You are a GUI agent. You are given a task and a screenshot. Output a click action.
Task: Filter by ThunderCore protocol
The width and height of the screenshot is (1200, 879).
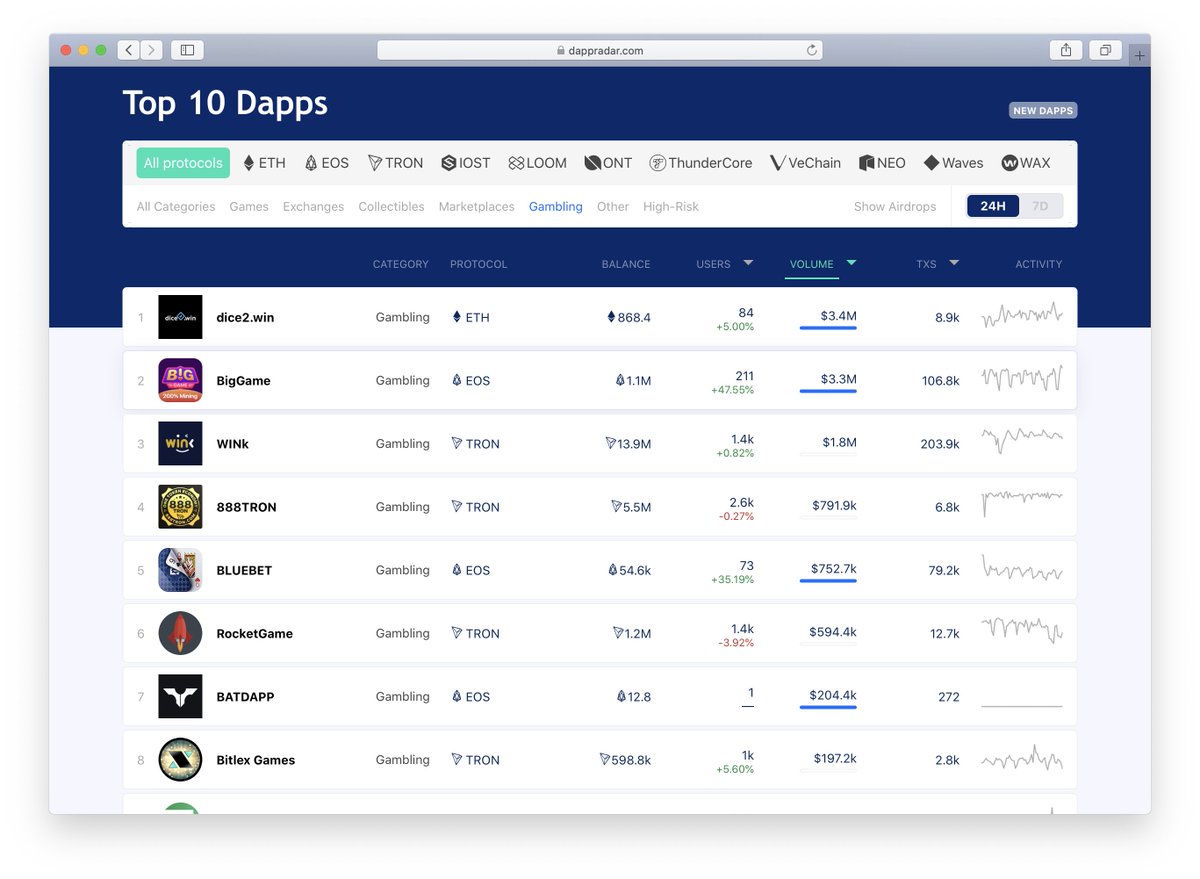click(x=701, y=163)
